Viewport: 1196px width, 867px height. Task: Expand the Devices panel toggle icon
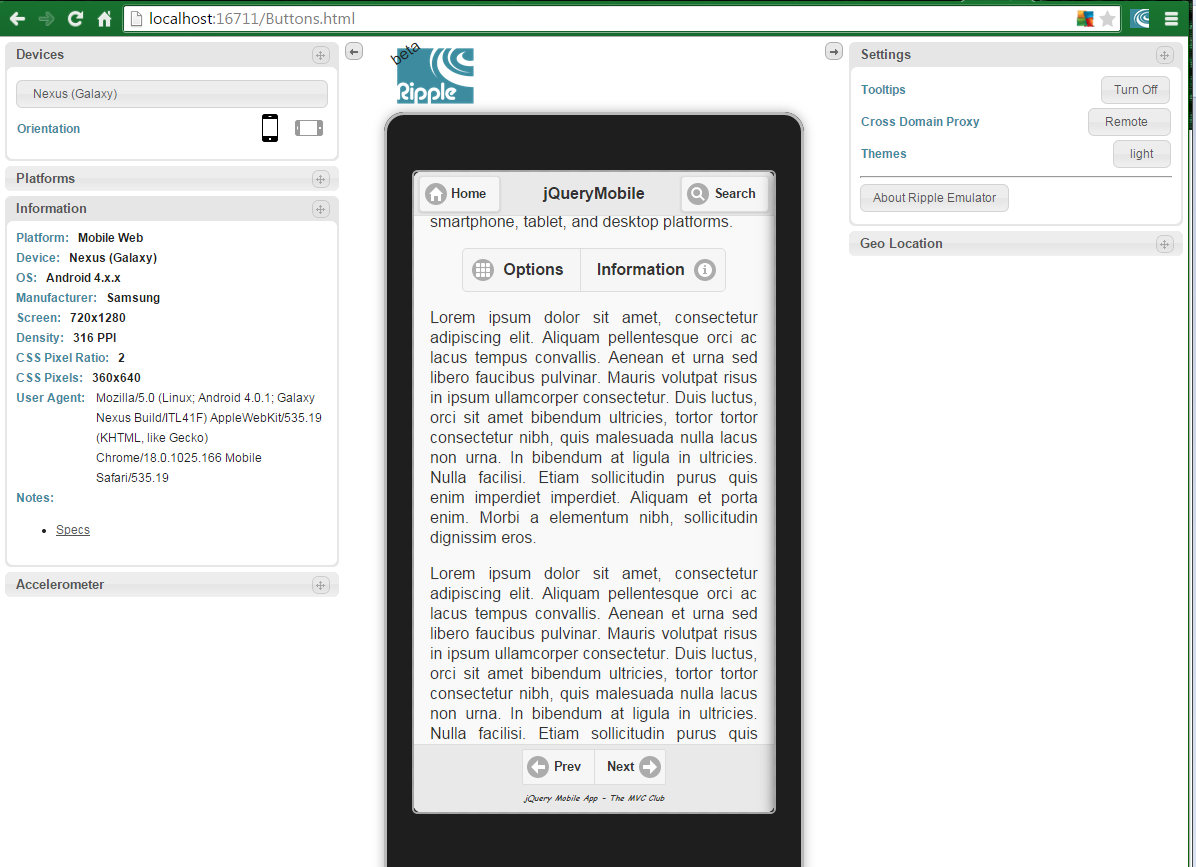point(320,55)
